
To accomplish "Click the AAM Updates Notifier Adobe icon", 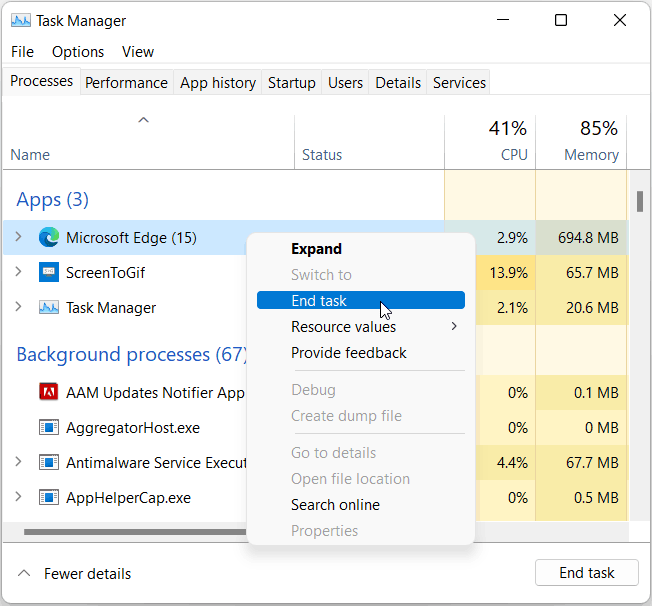I will click(x=49, y=392).
